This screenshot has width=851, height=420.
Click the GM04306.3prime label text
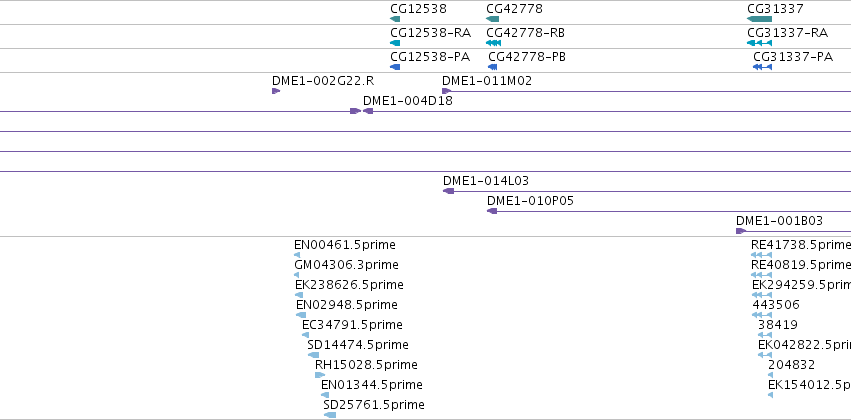tap(346, 264)
